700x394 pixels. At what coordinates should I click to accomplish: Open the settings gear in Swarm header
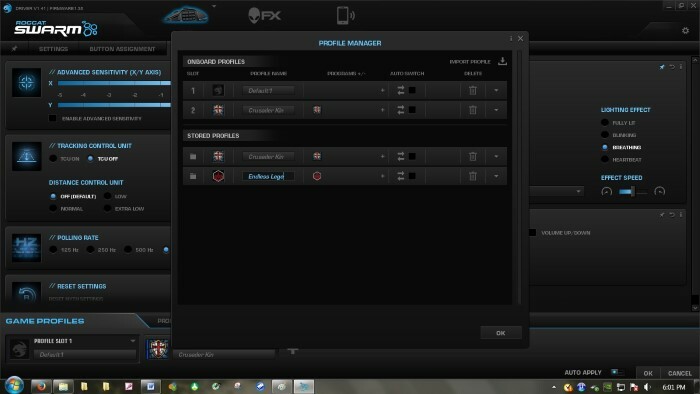(x=685, y=31)
